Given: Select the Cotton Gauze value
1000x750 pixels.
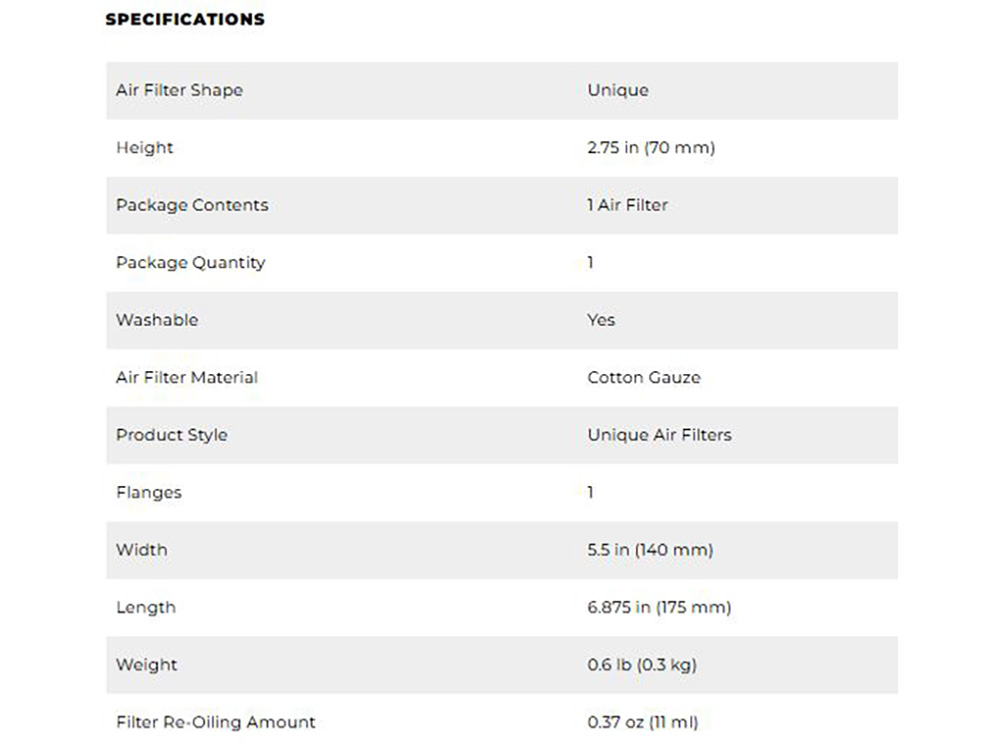Looking at the screenshot, I should (x=644, y=378).
